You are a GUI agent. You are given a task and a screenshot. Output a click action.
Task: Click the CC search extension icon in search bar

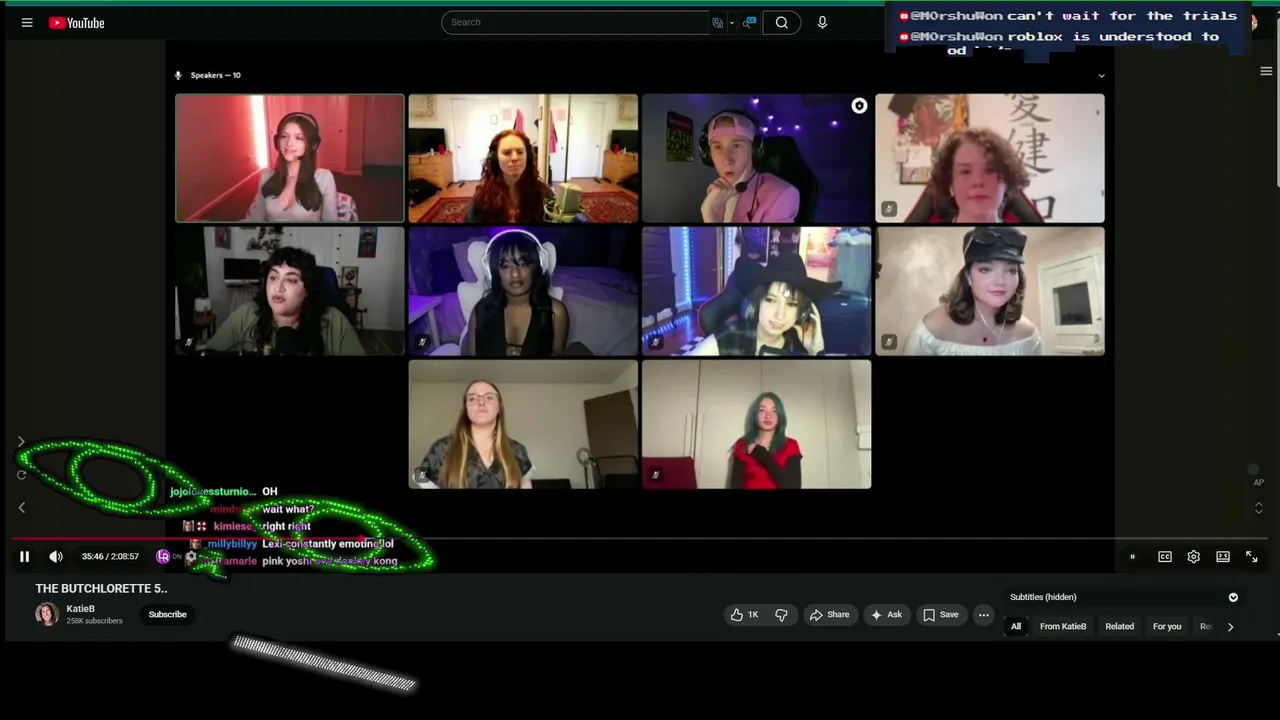(x=749, y=22)
